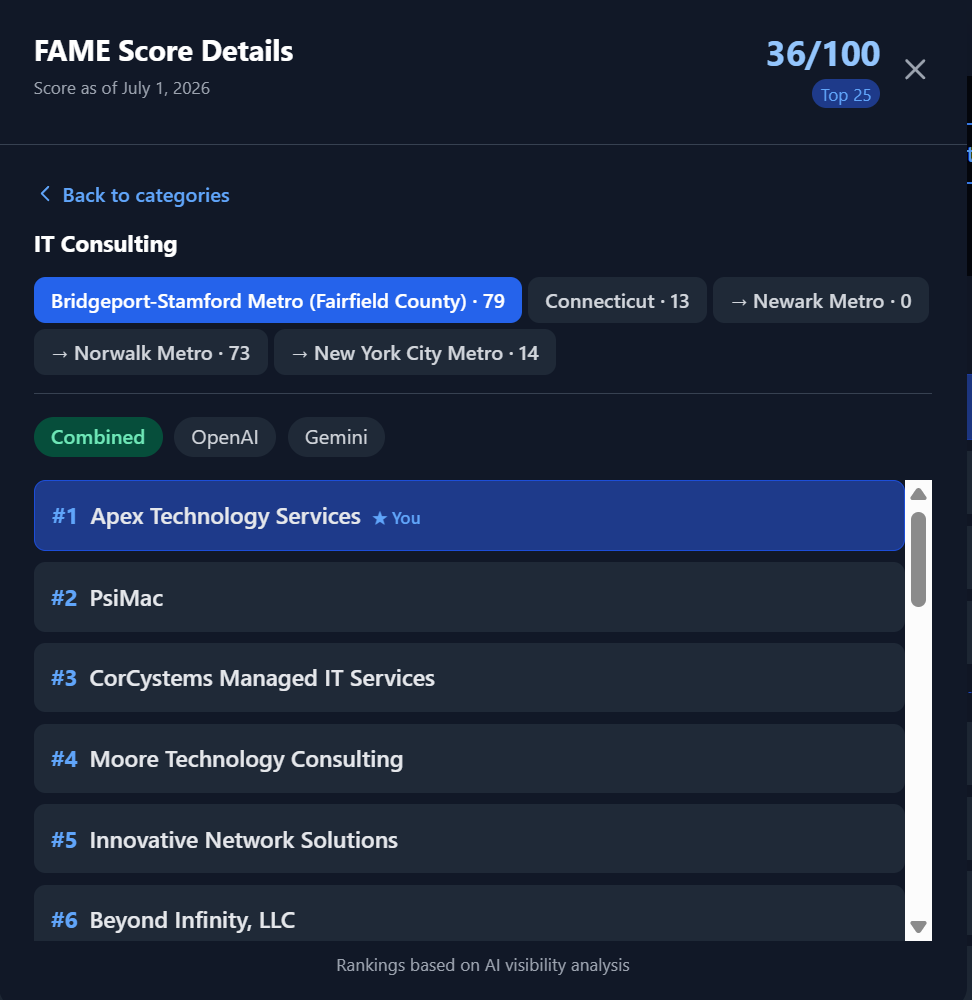Click the Top 25 badge
972x1000 pixels.
coord(846,94)
